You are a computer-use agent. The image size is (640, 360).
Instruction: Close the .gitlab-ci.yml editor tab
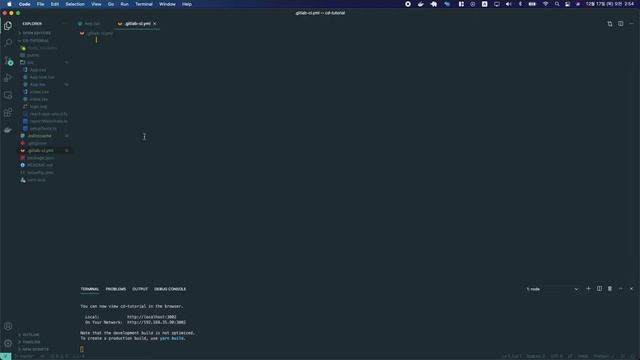pyautogui.click(x=155, y=24)
